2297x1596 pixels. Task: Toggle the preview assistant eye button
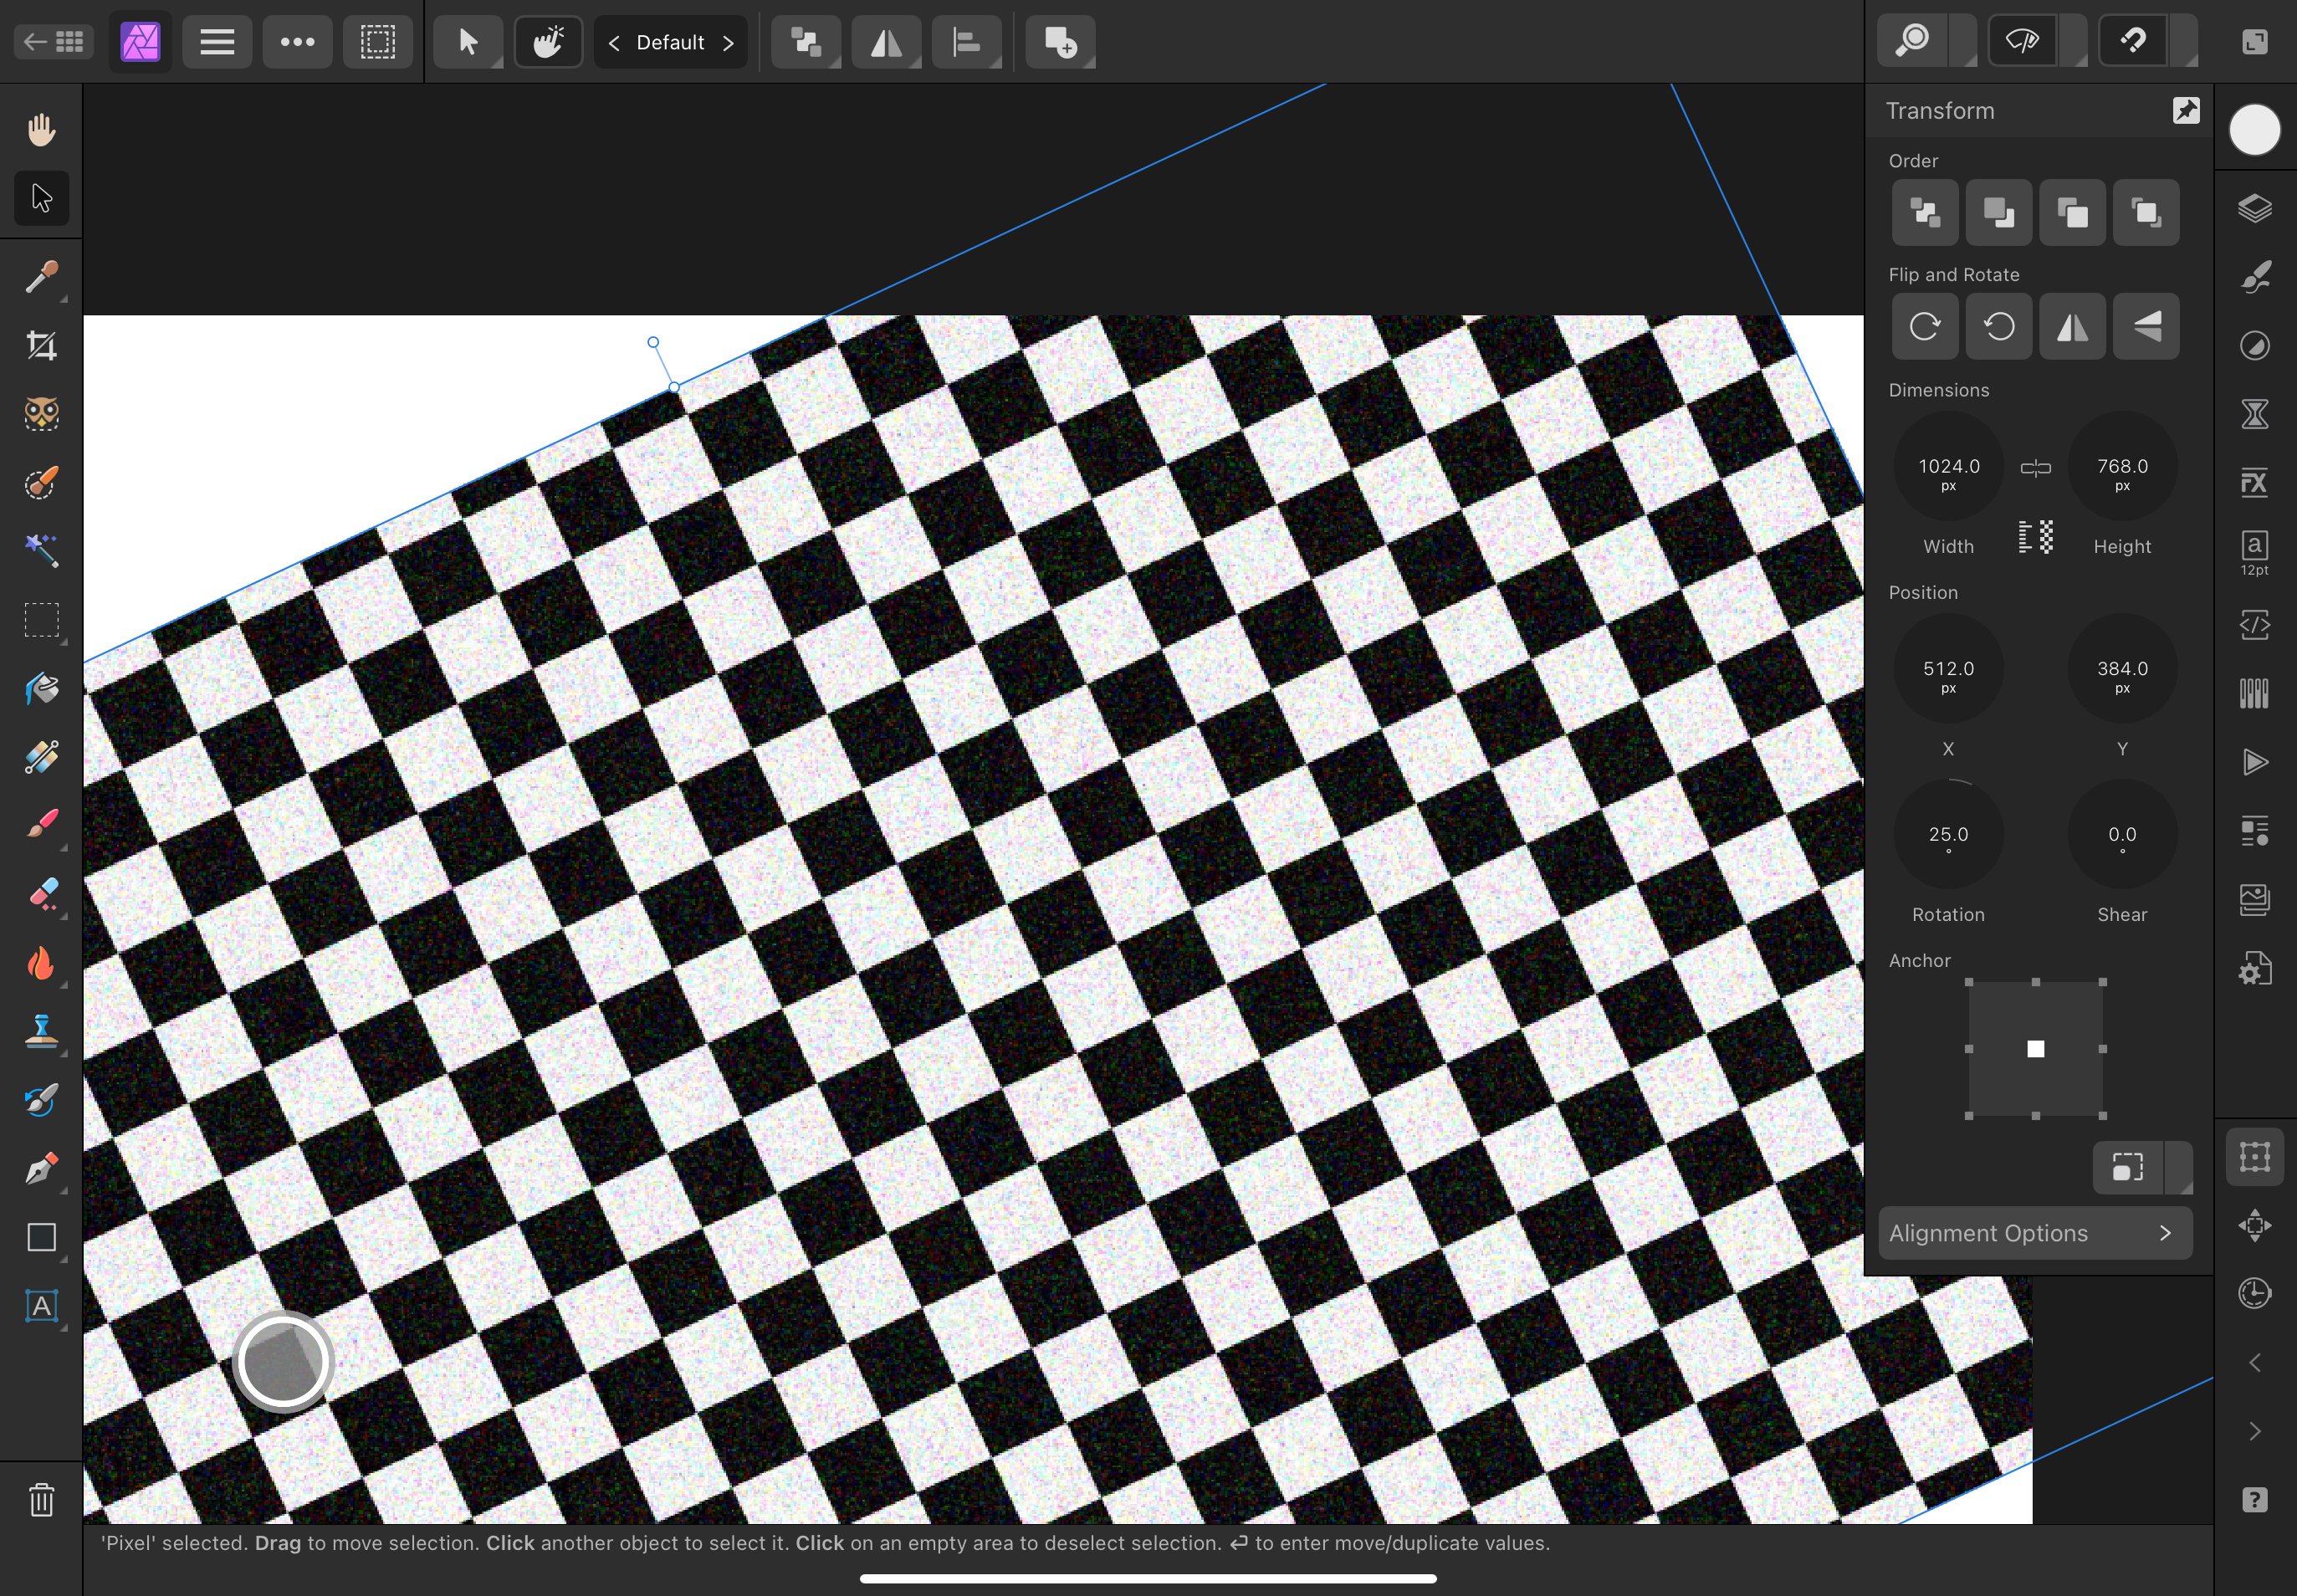[x=2023, y=41]
